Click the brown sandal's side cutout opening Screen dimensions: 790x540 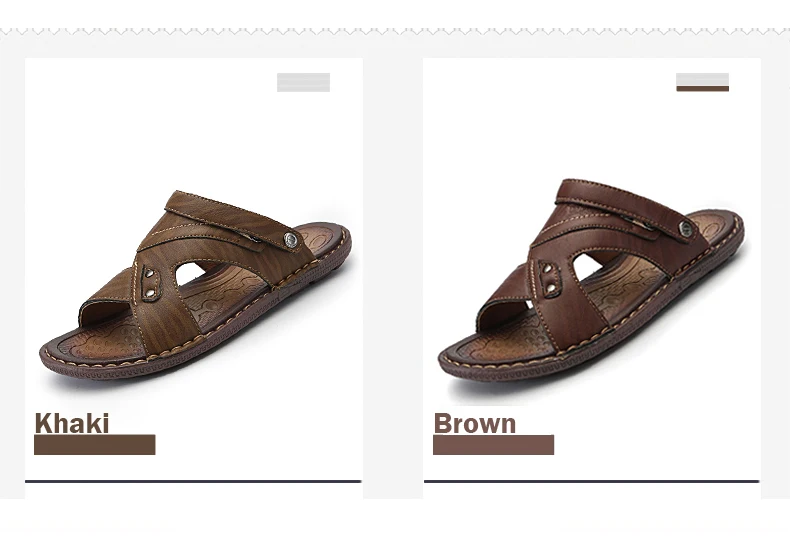pos(587,265)
